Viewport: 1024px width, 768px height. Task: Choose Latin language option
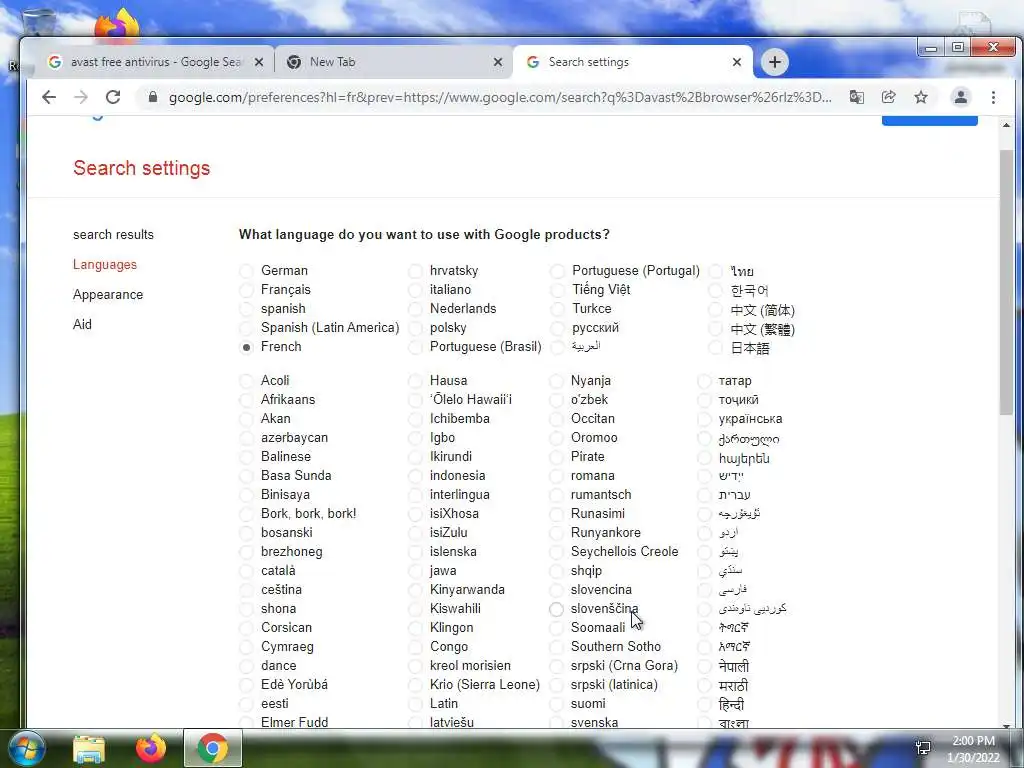[415, 704]
